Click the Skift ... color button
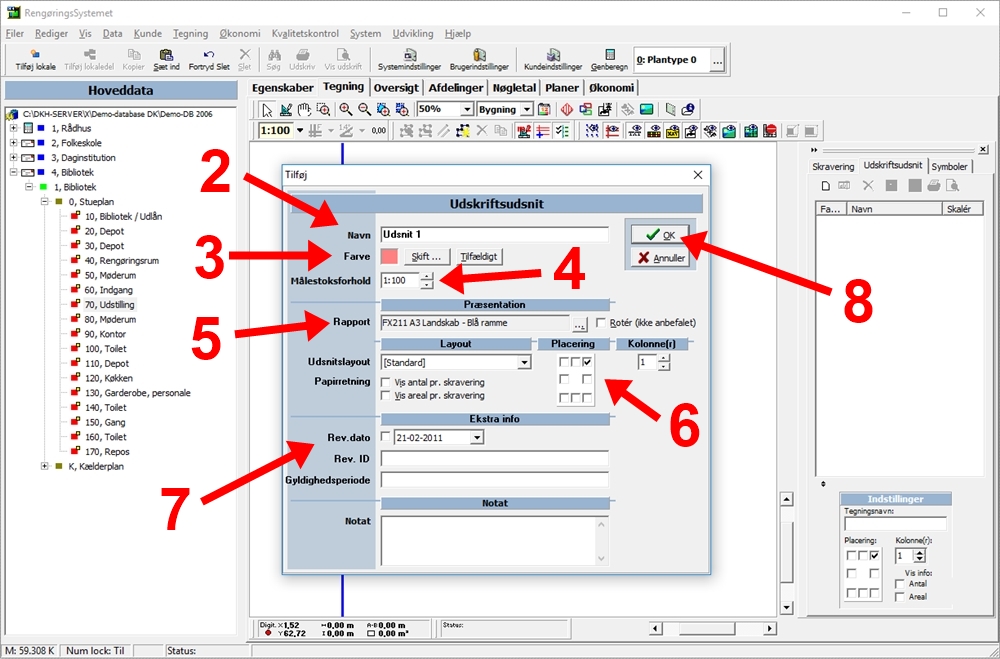This screenshot has height=659, width=1000. click(427, 256)
